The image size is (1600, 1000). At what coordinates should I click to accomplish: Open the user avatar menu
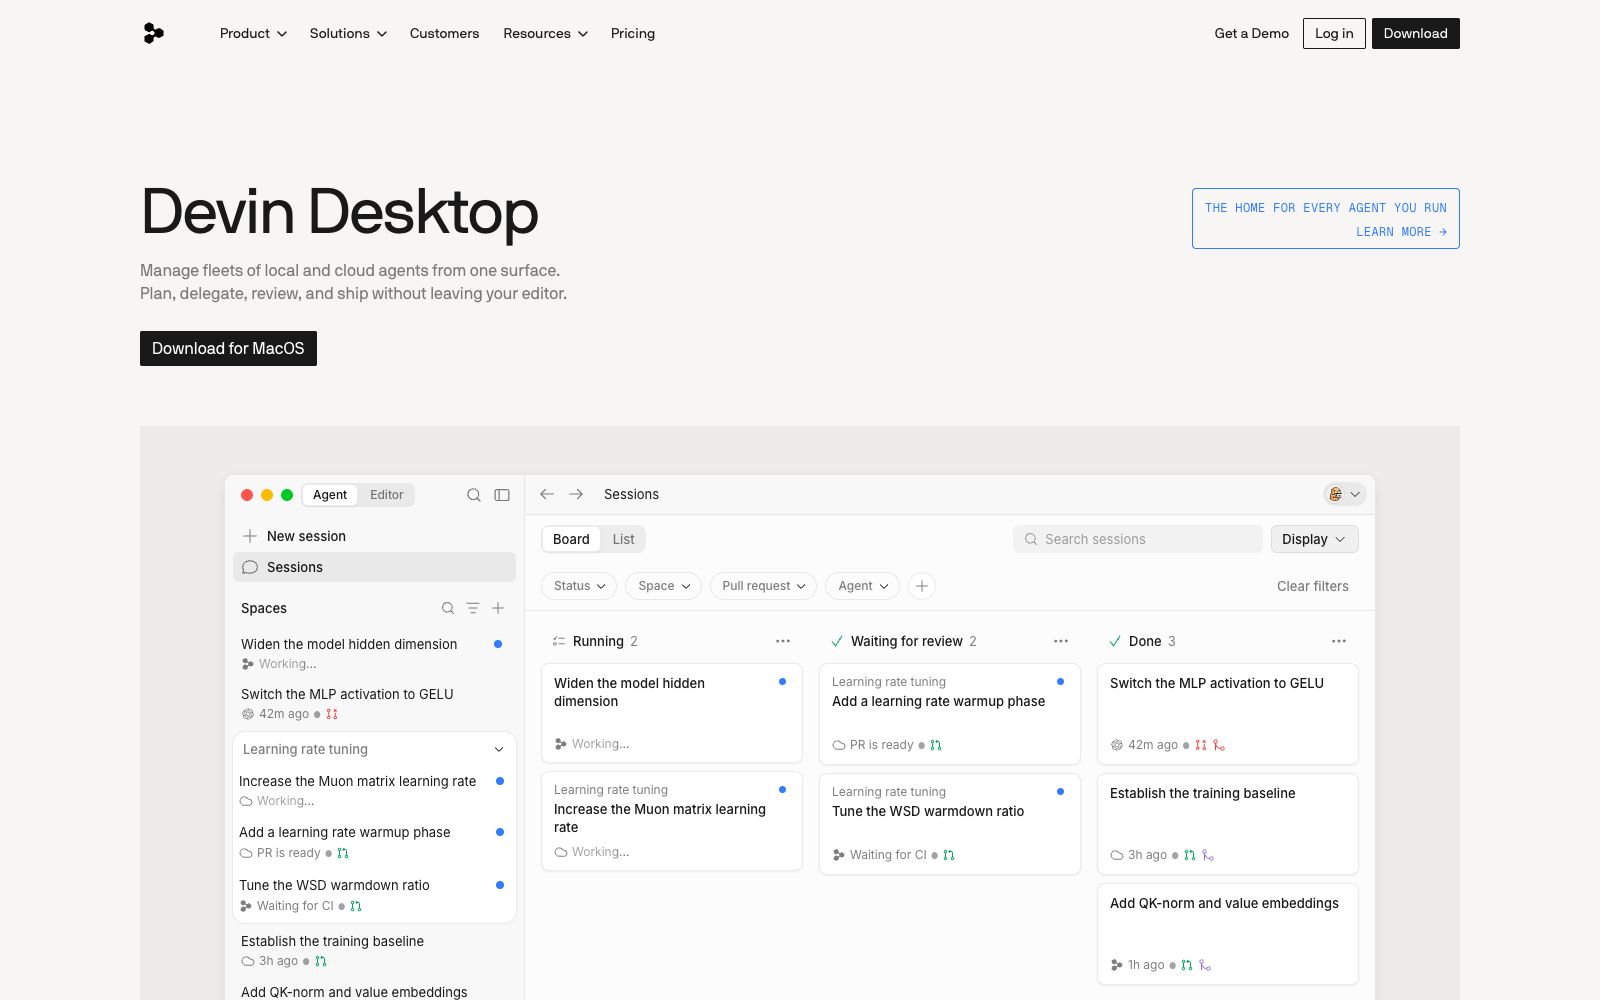(x=1344, y=494)
